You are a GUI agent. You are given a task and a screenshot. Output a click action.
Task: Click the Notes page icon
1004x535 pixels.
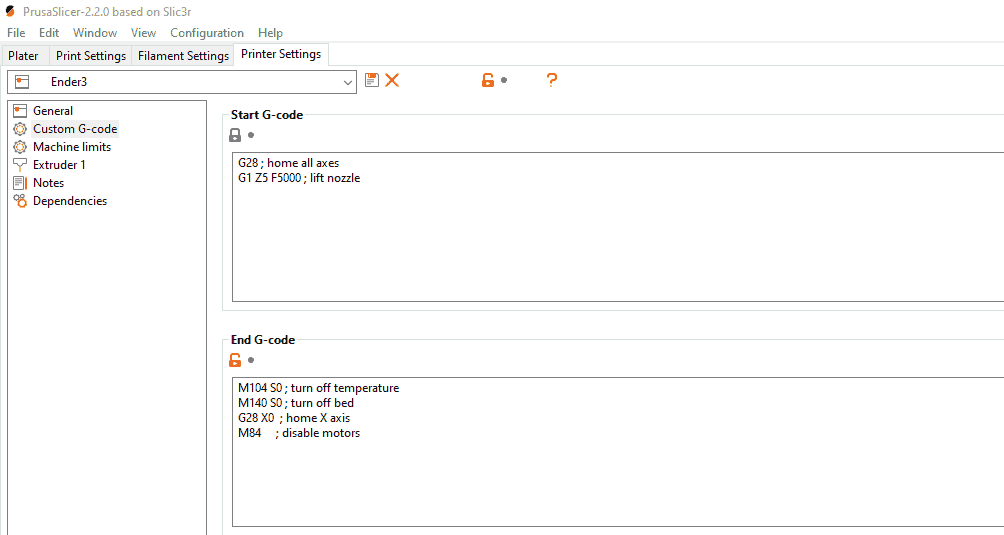(x=20, y=182)
